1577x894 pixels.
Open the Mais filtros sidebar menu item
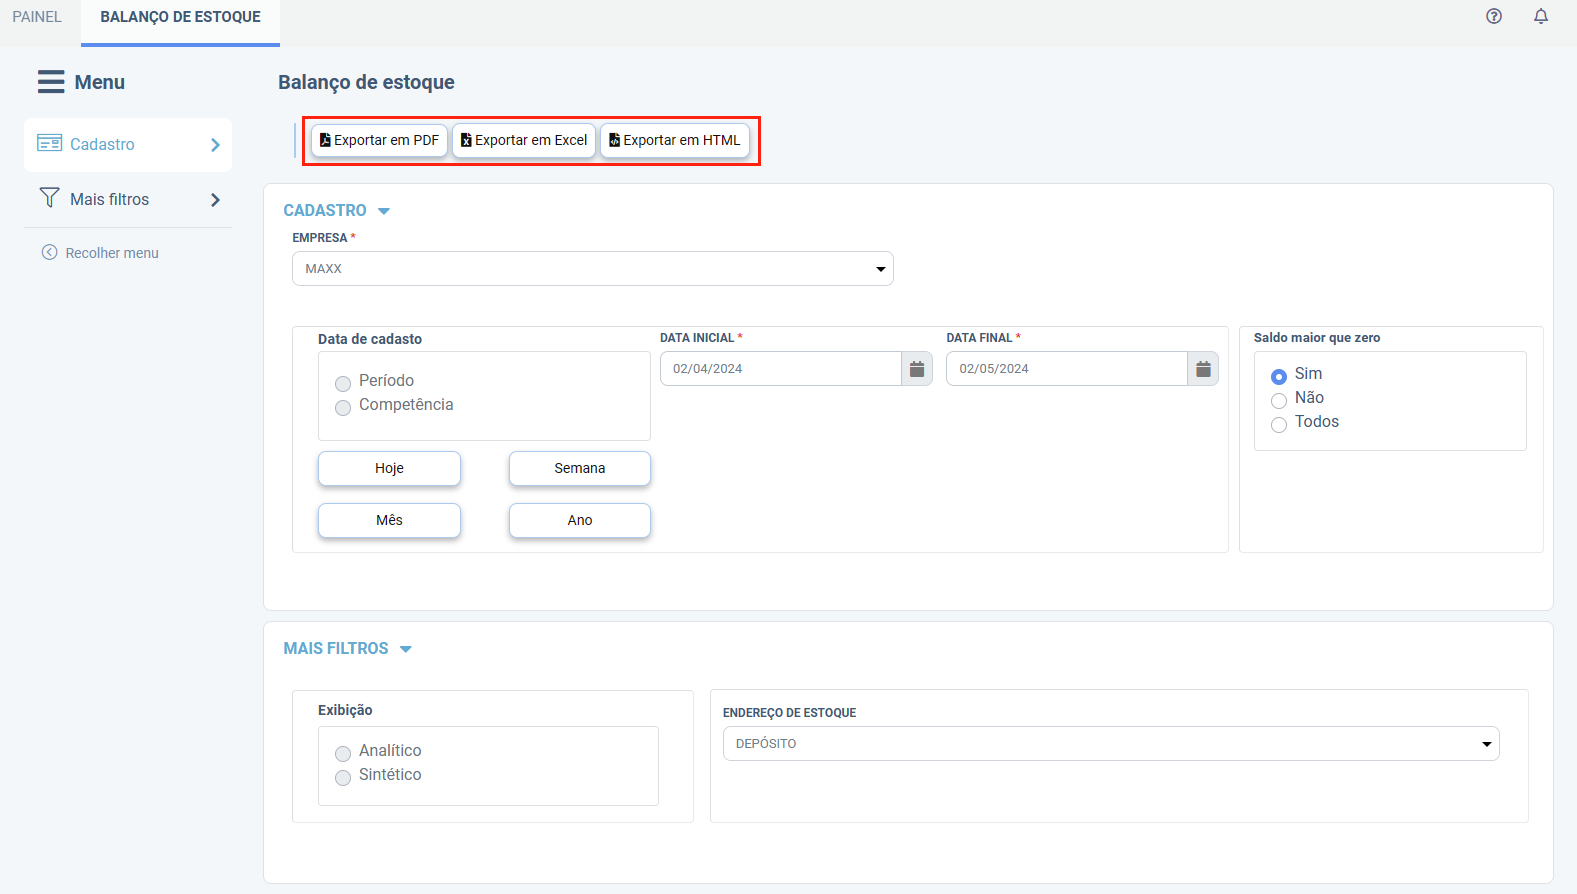pyautogui.click(x=128, y=200)
